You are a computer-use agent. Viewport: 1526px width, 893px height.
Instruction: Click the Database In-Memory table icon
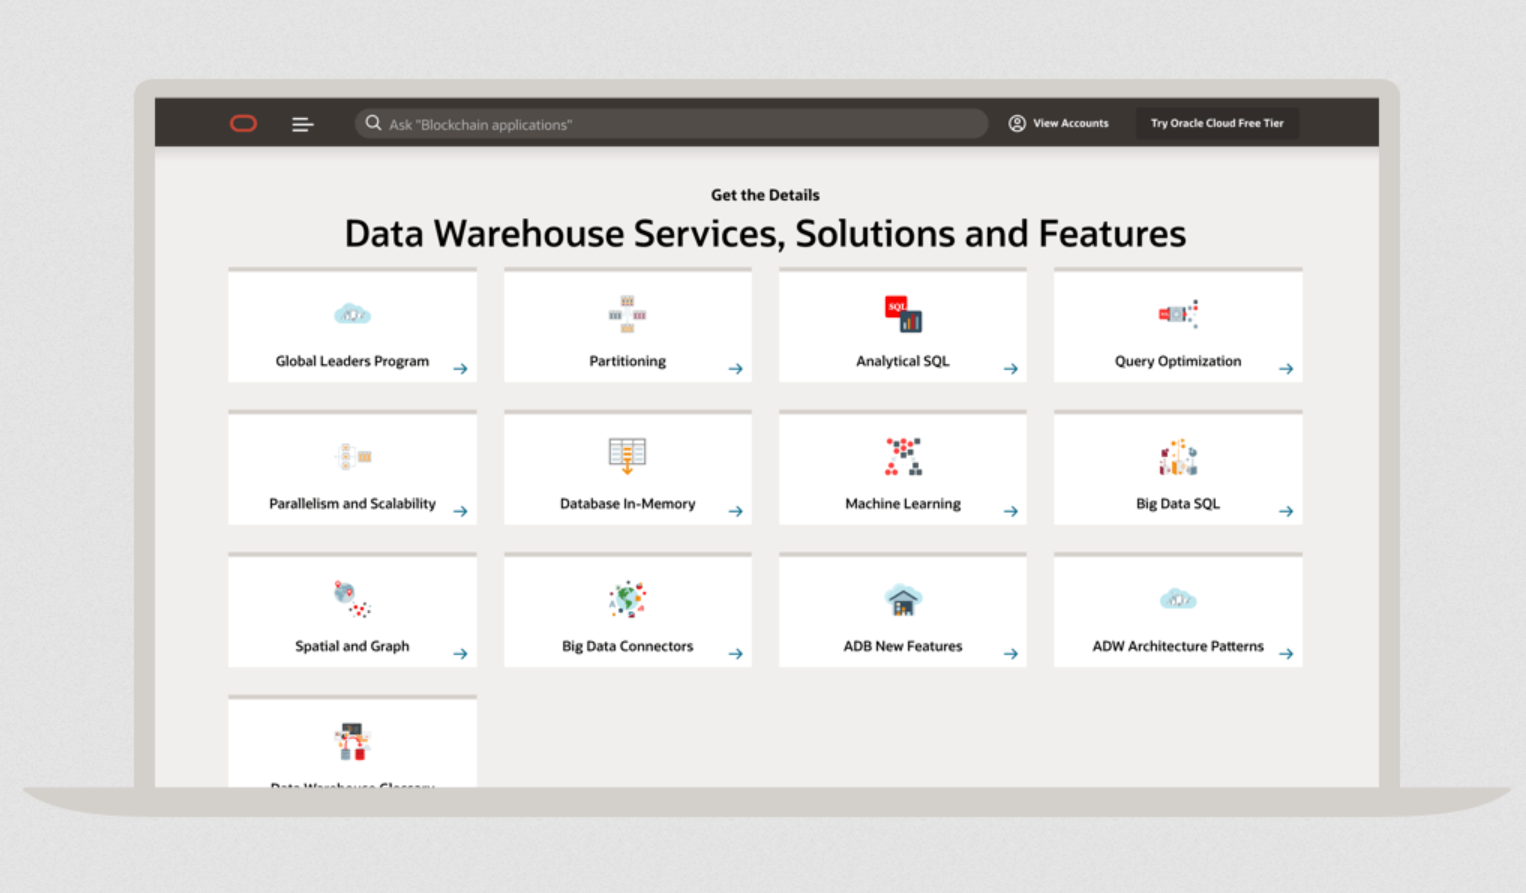[x=627, y=456]
